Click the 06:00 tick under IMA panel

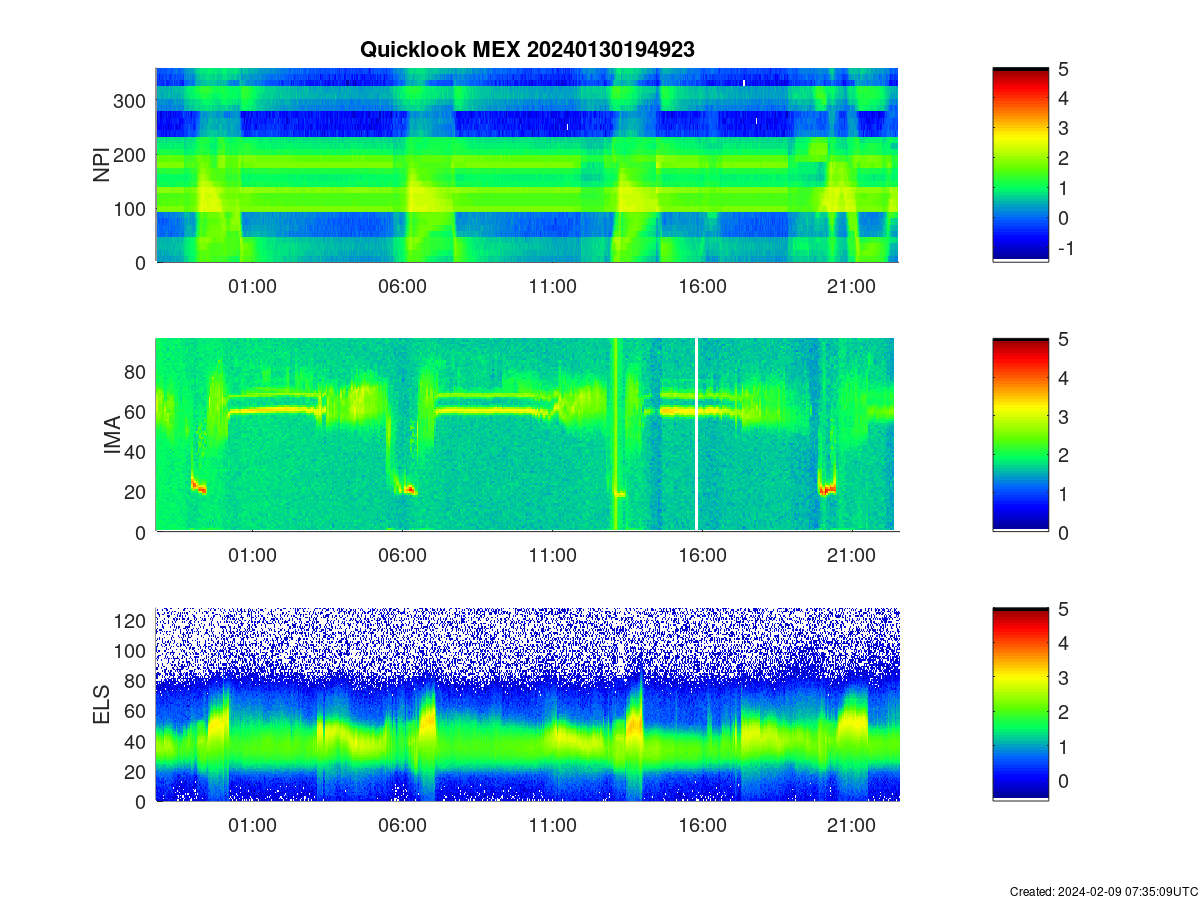tap(402, 556)
